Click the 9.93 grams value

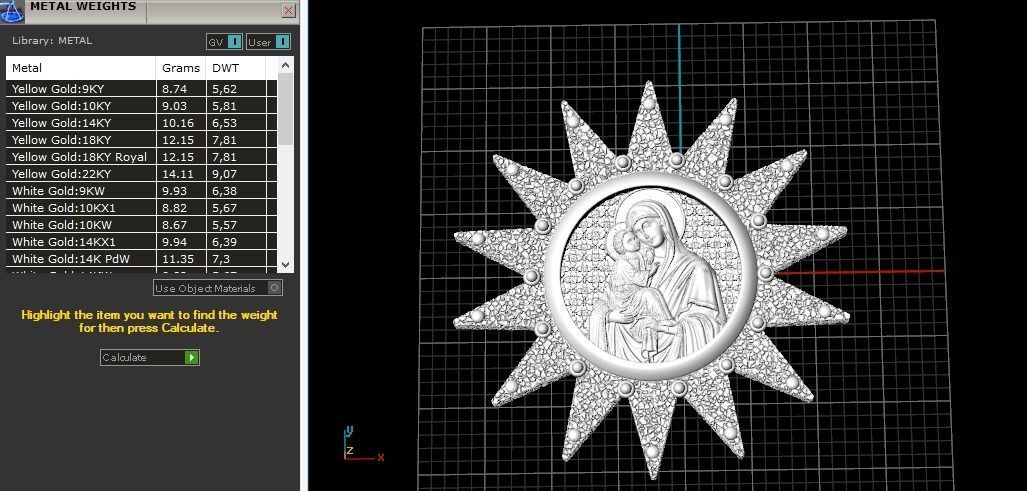[174, 191]
